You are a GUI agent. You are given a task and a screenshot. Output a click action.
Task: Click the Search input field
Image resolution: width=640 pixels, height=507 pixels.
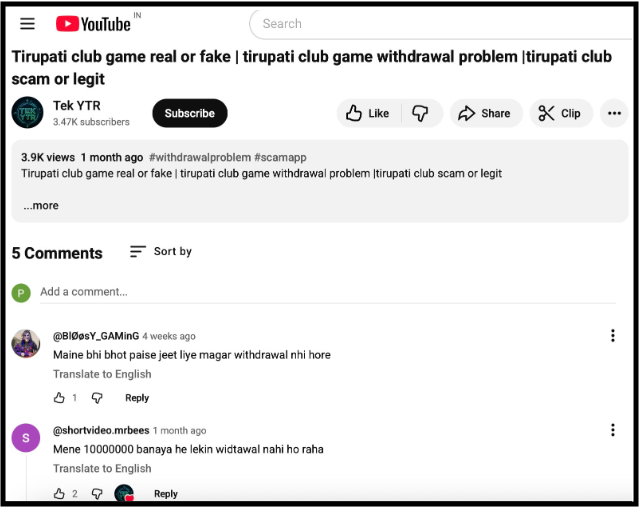pos(441,24)
